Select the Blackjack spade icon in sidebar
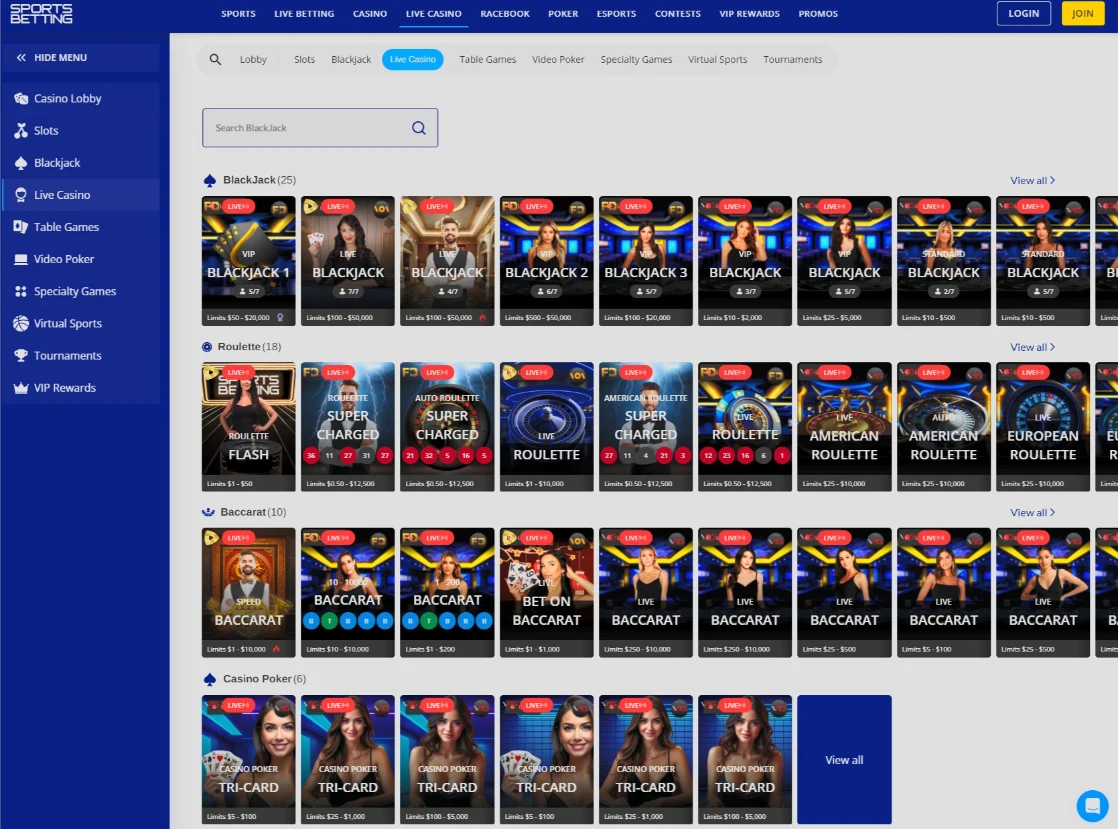 [x=20, y=163]
